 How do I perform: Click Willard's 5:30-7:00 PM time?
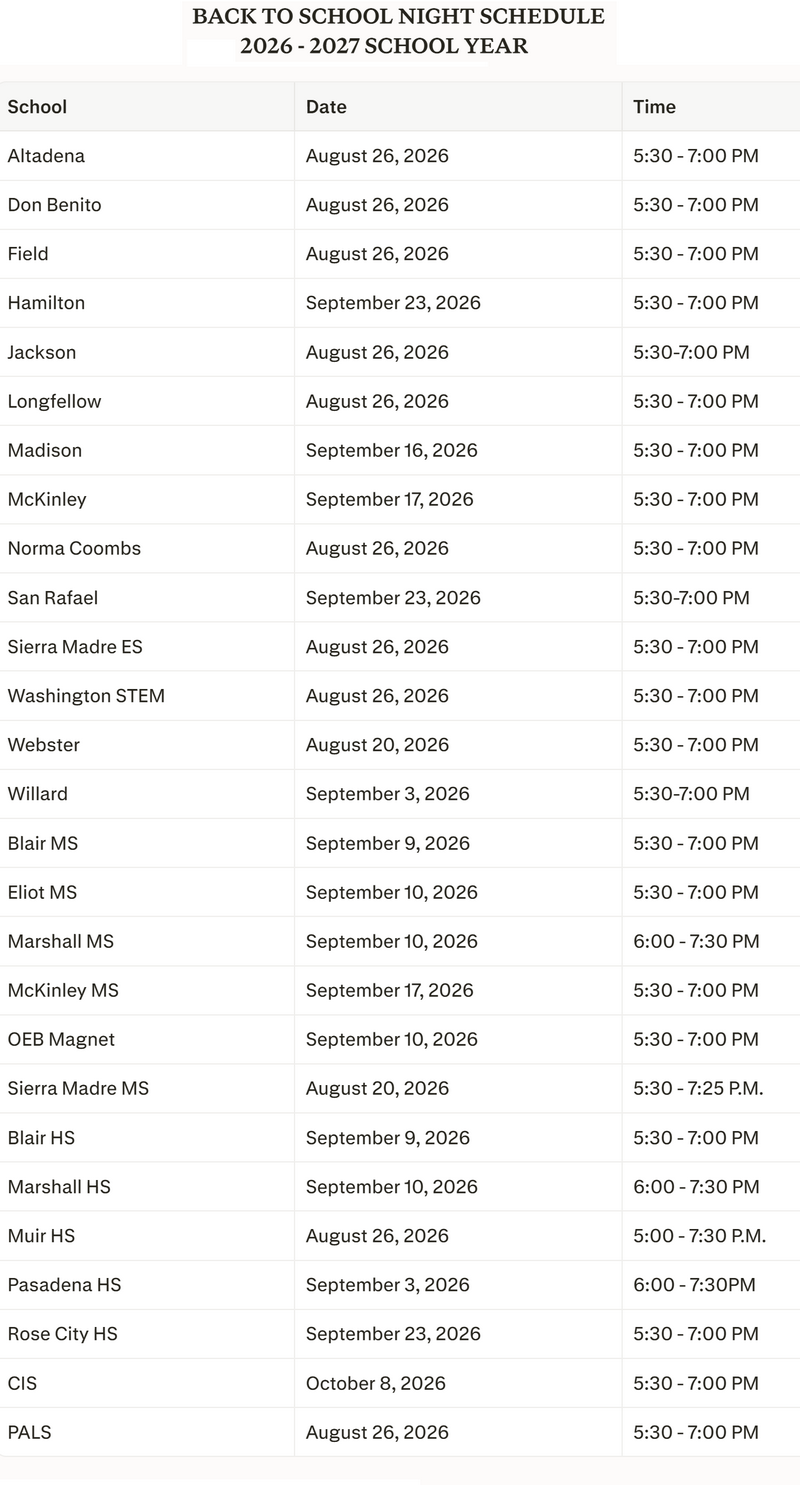pyautogui.click(x=691, y=794)
